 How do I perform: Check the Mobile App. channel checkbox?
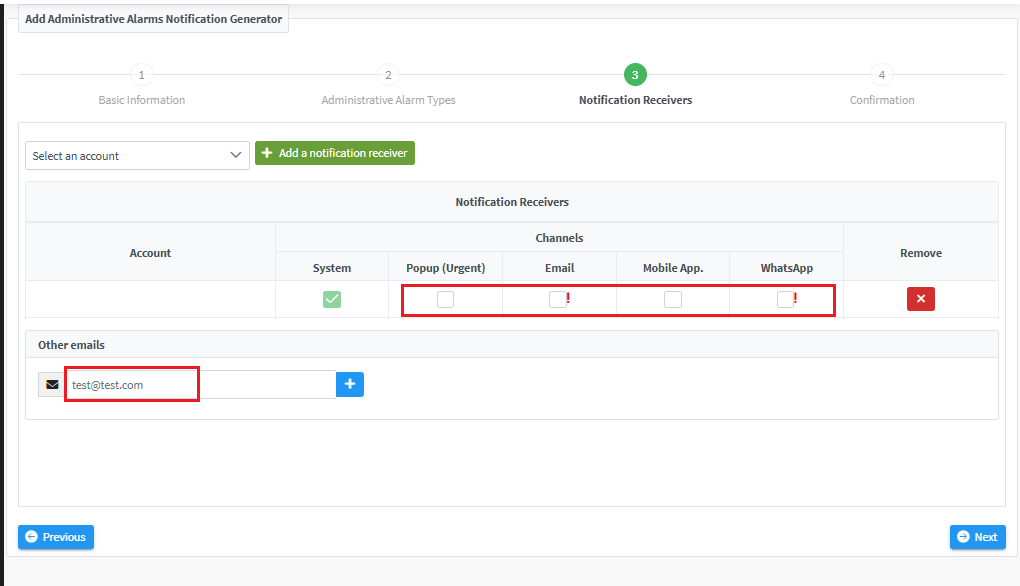click(x=673, y=299)
